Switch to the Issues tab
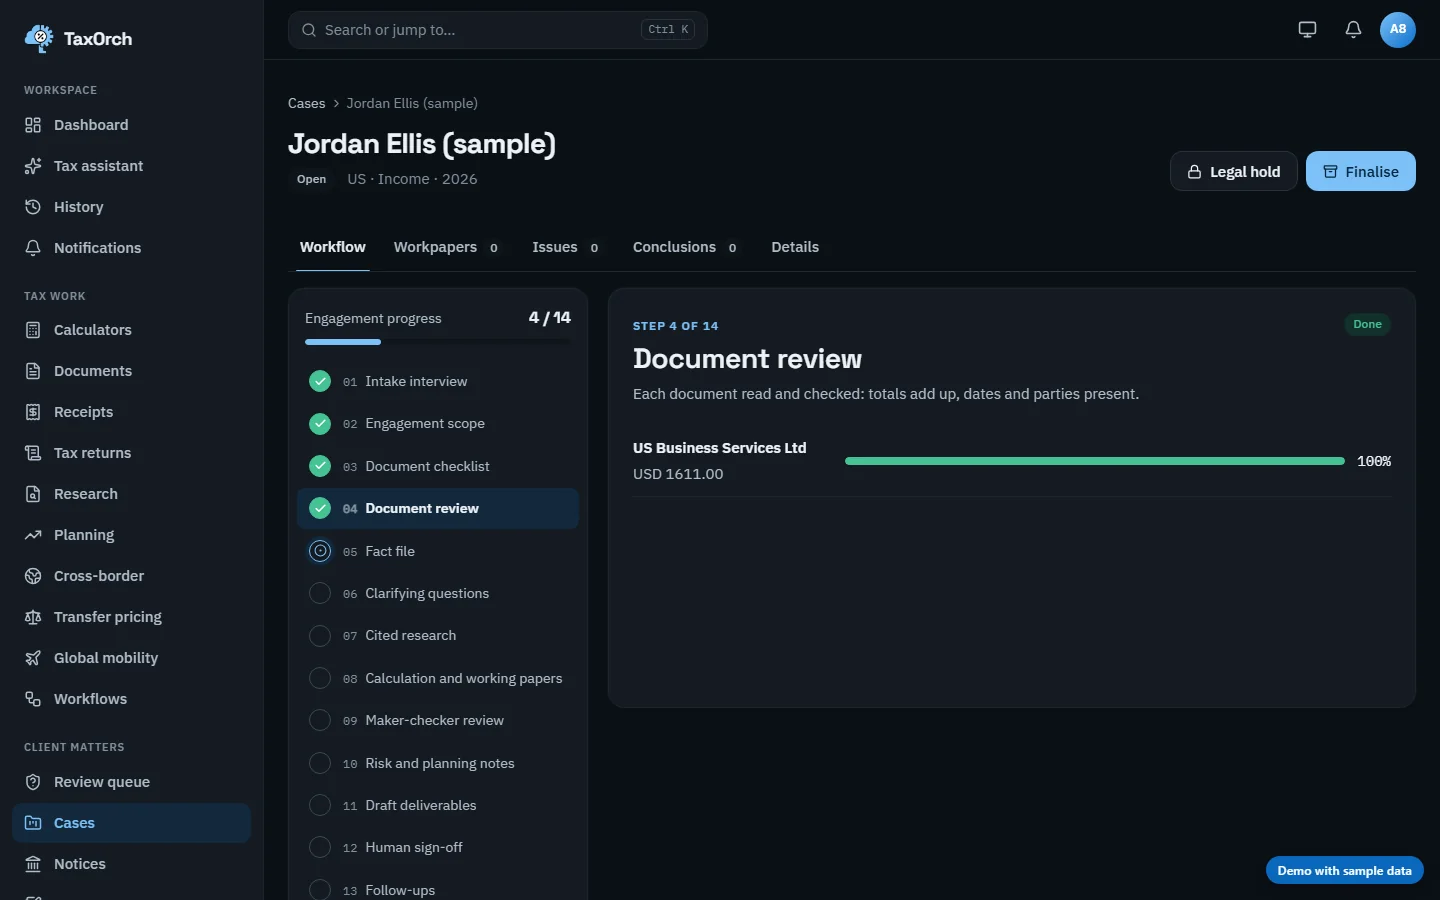This screenshot has height=900, width=1440. (566, 247)
